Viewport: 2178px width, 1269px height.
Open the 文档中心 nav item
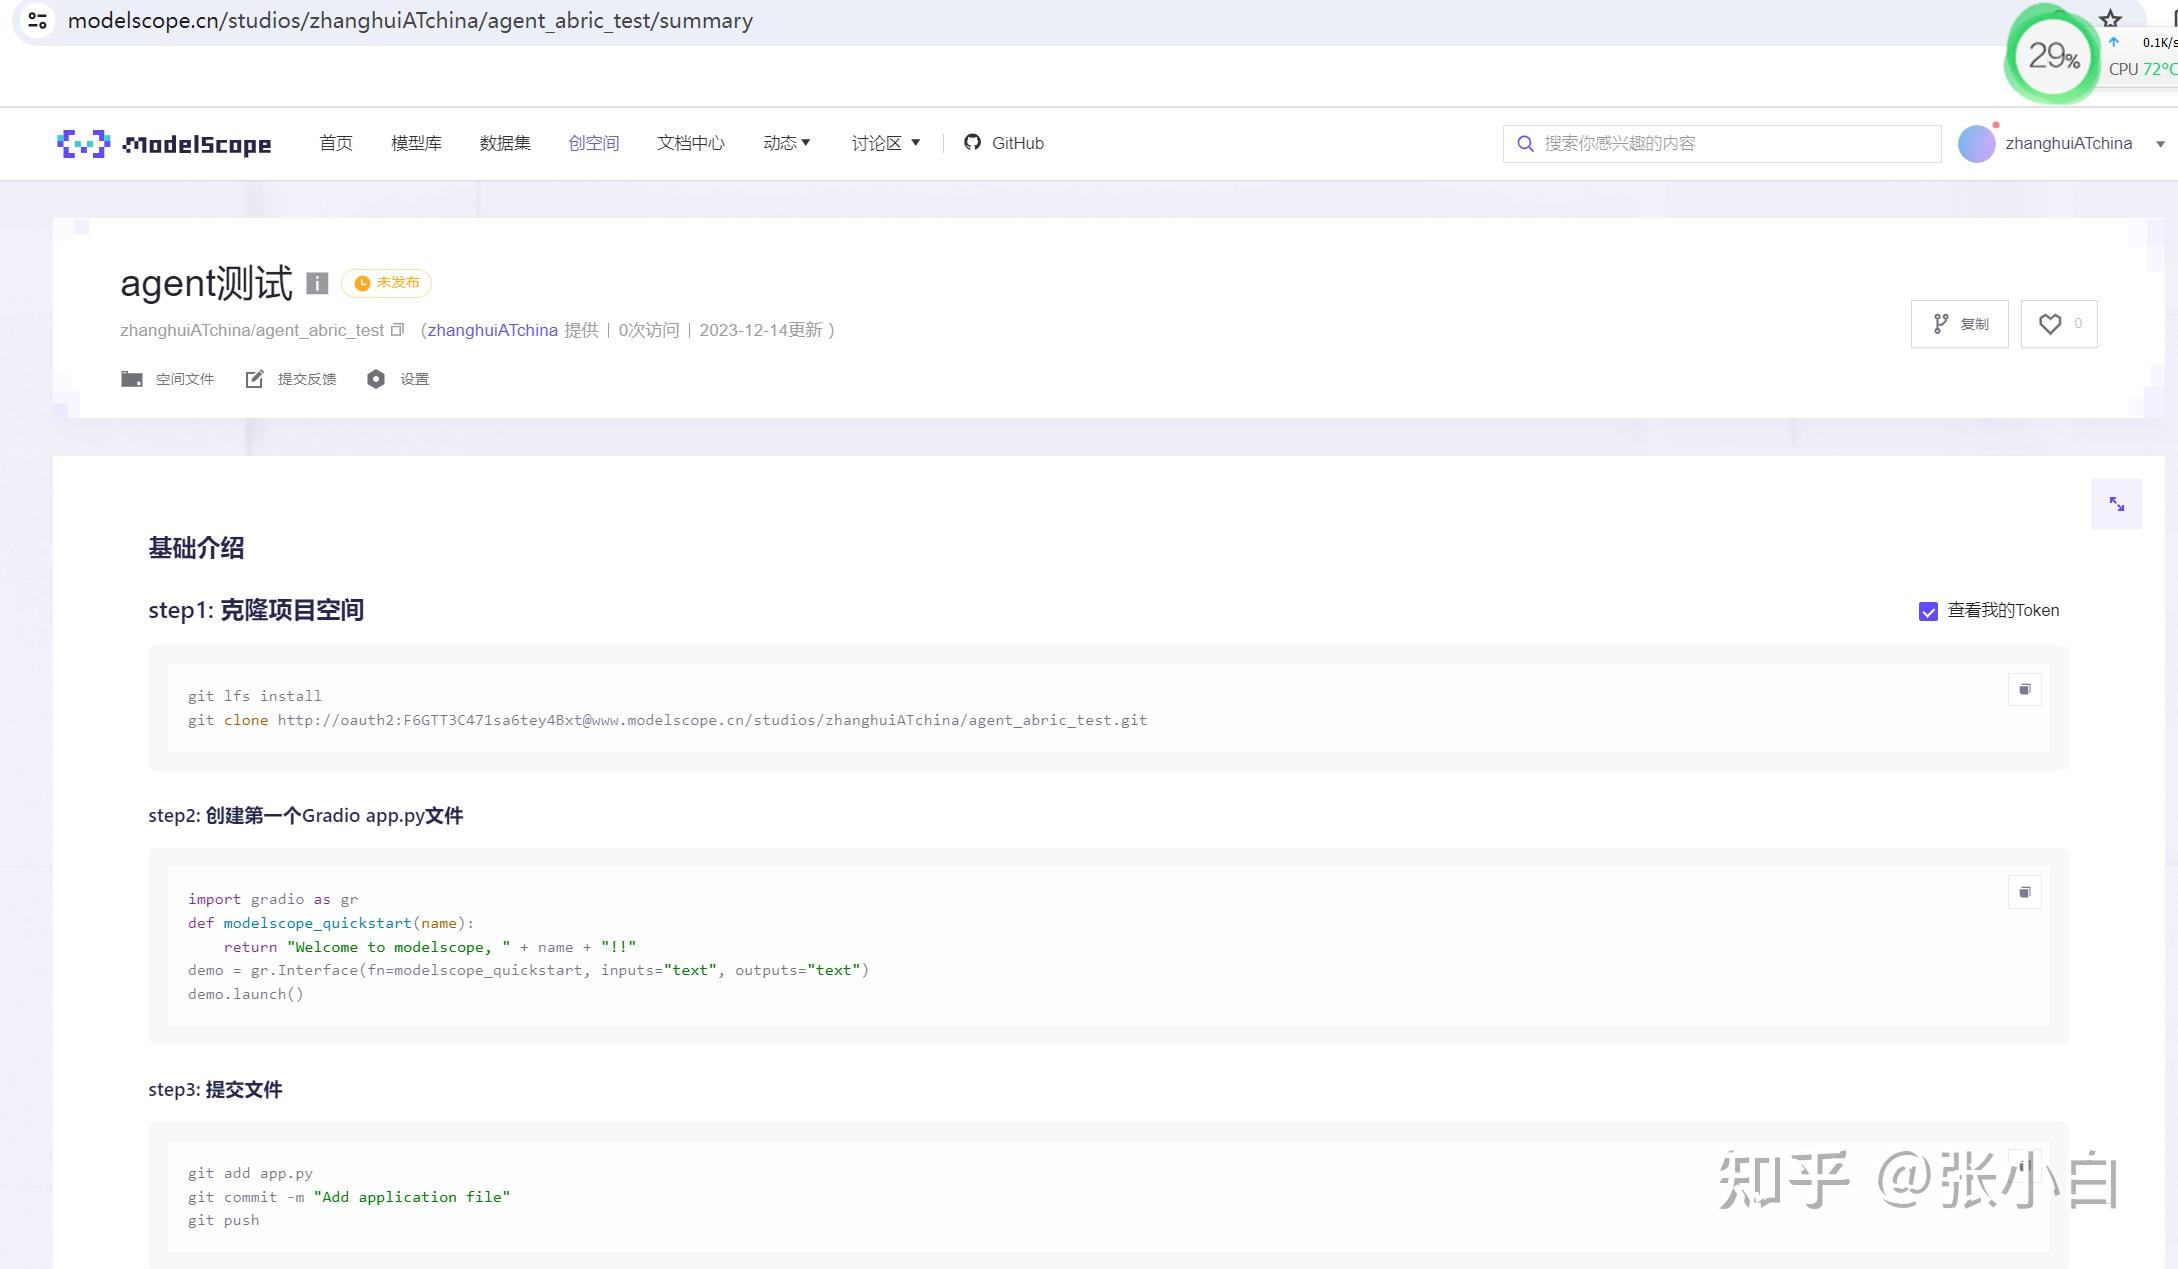pos(690,143)
